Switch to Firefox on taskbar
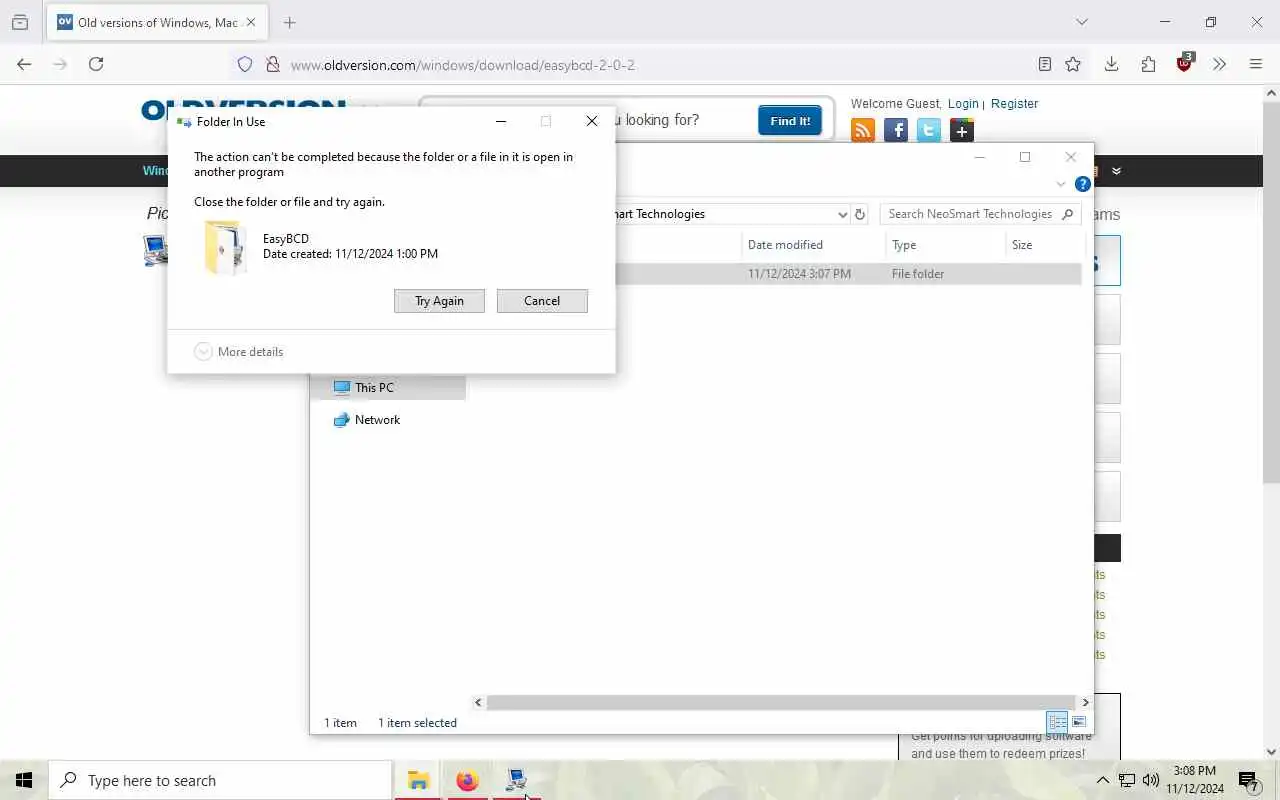This screenshot has height=800, width=1280. click(467, 781)
